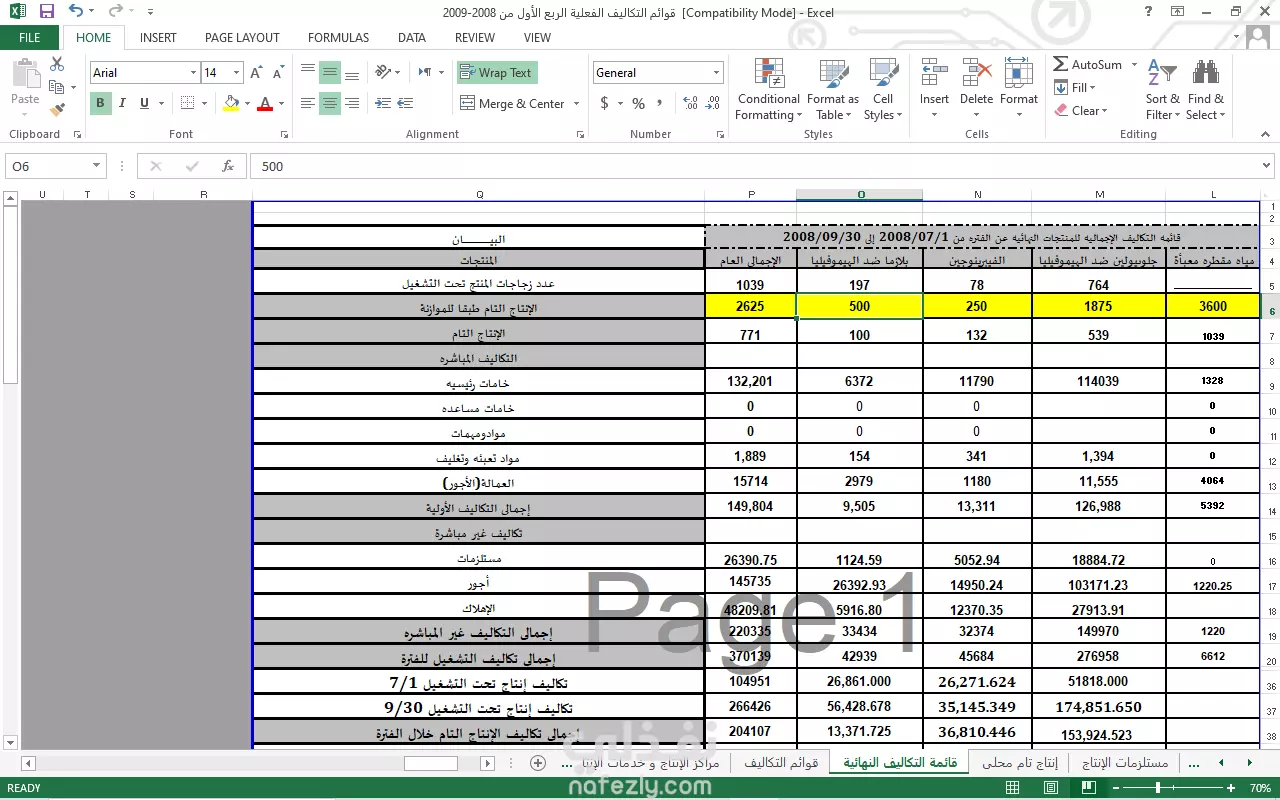The width and height of the screenshot is (1280, 800).
Task: Open the Name Box O6 dropdown
Action: coord(97,166)
